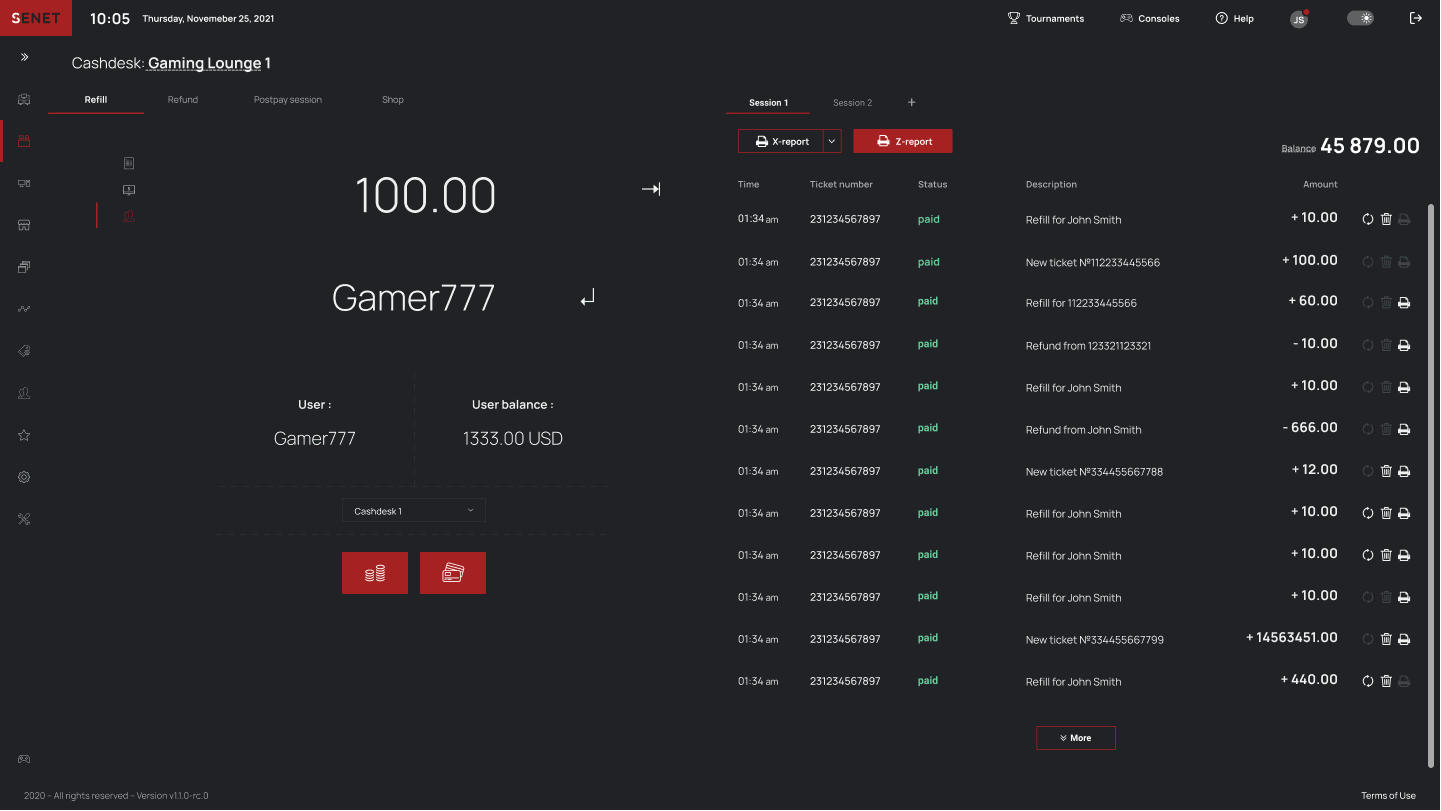Expand the X-report dropdown arrow
This screenshot has height=811, width=1441.
click(831, 141)
